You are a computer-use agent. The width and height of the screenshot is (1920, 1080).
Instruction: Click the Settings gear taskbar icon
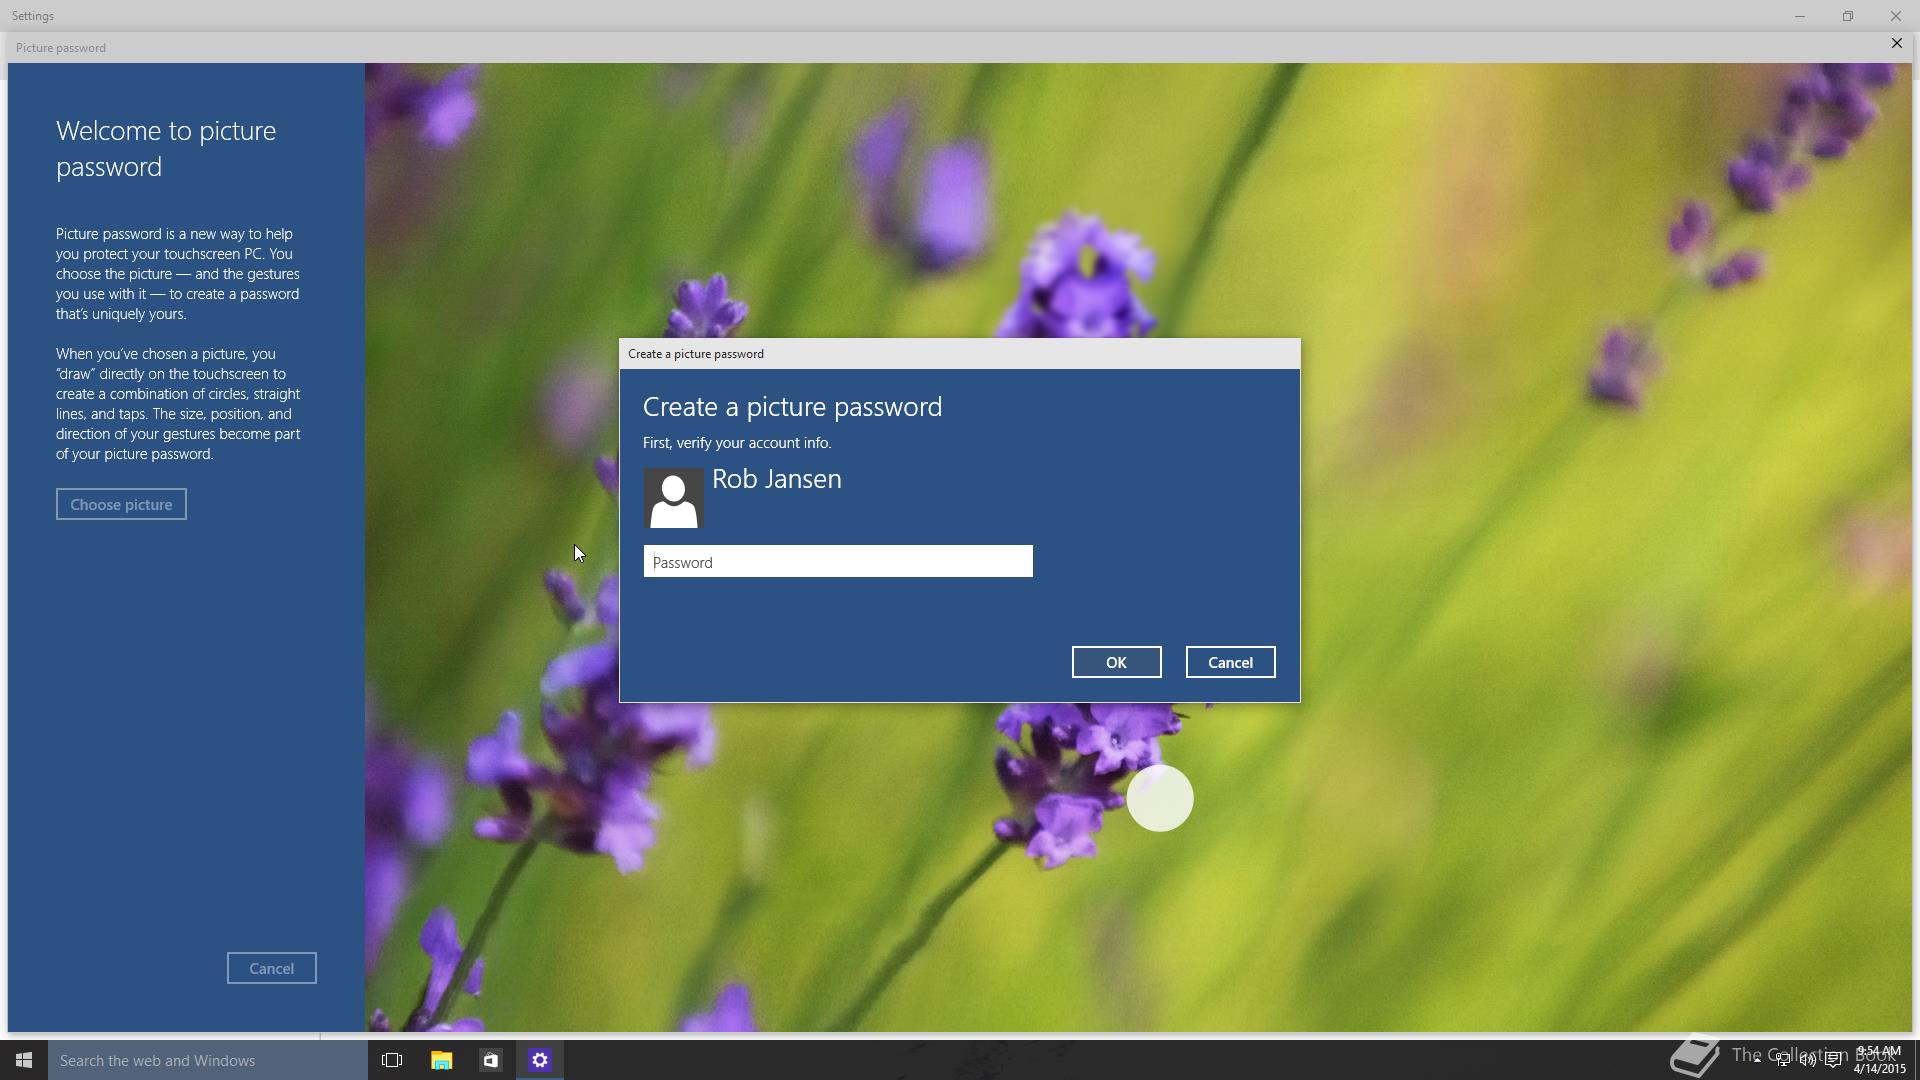(x=540, y=1060)
